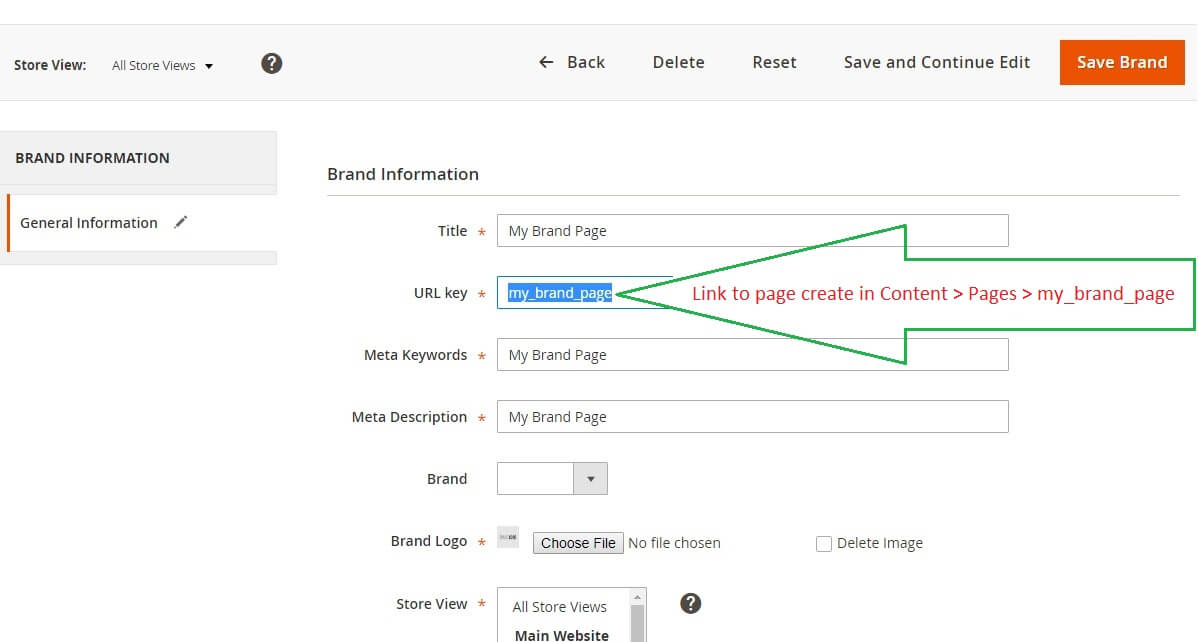Click the Meta Description input box
The image size is (1198, 642).
point(752,417)
